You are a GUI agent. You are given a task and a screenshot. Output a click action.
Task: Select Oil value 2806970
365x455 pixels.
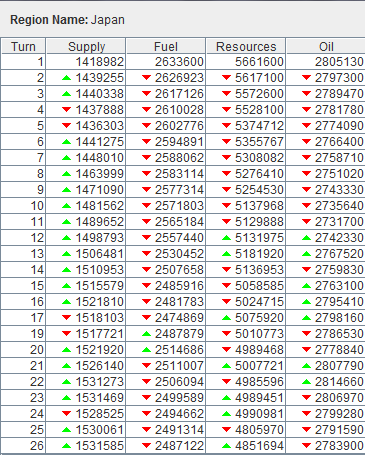pyautogui.click(x=339, y=398)
